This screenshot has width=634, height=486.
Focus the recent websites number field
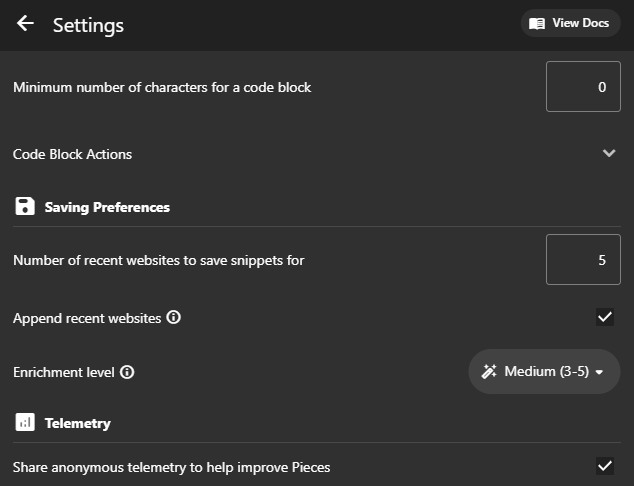pos(583,260)
